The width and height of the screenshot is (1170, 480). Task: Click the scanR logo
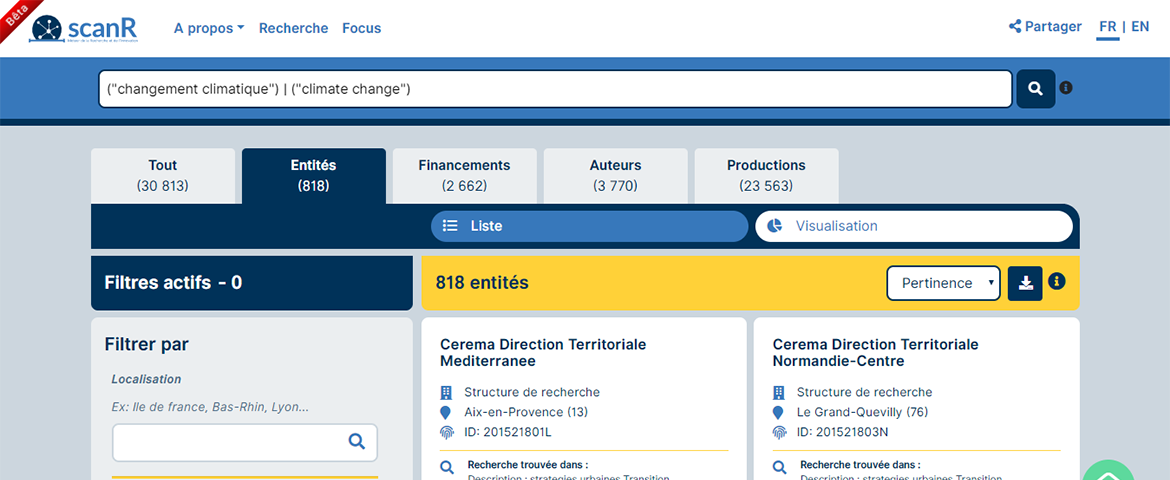pyautogui.click(x=84, y=28)
